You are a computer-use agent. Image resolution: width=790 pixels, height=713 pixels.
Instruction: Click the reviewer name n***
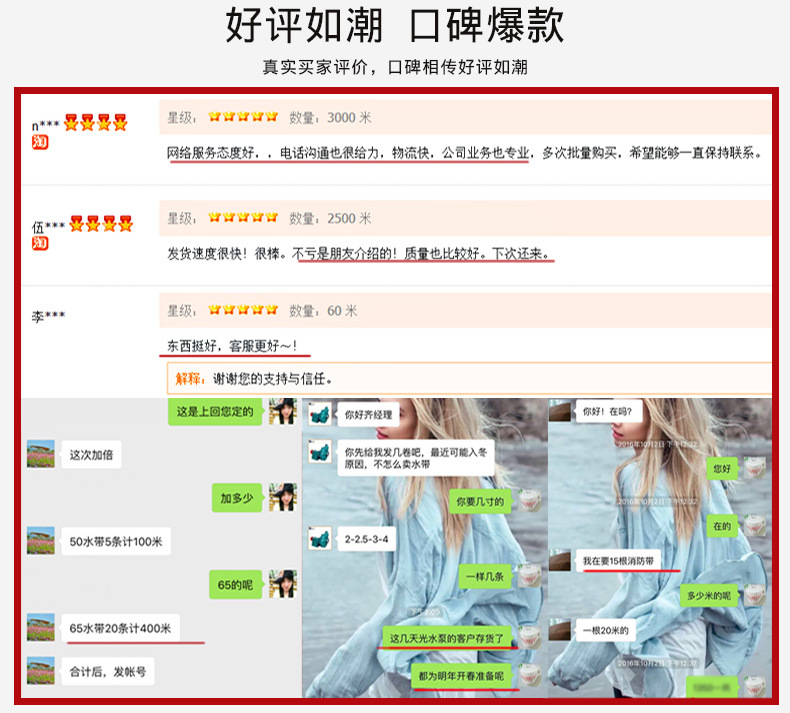[x=46, y=124]
